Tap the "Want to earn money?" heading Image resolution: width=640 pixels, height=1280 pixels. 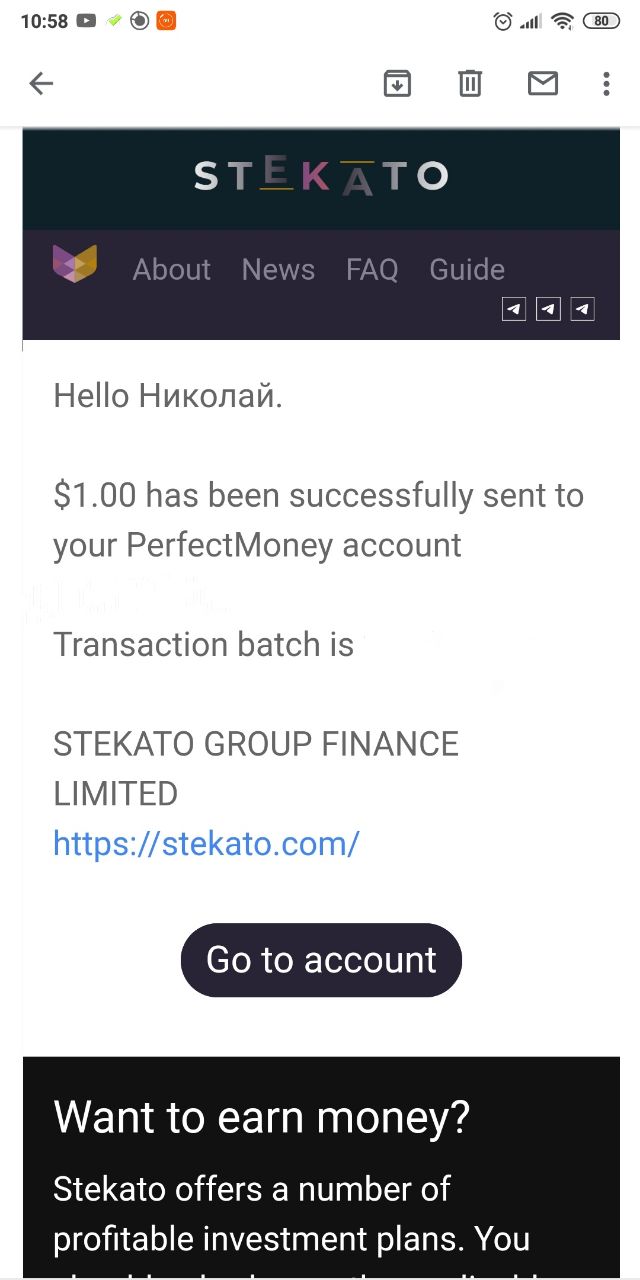261,1116
